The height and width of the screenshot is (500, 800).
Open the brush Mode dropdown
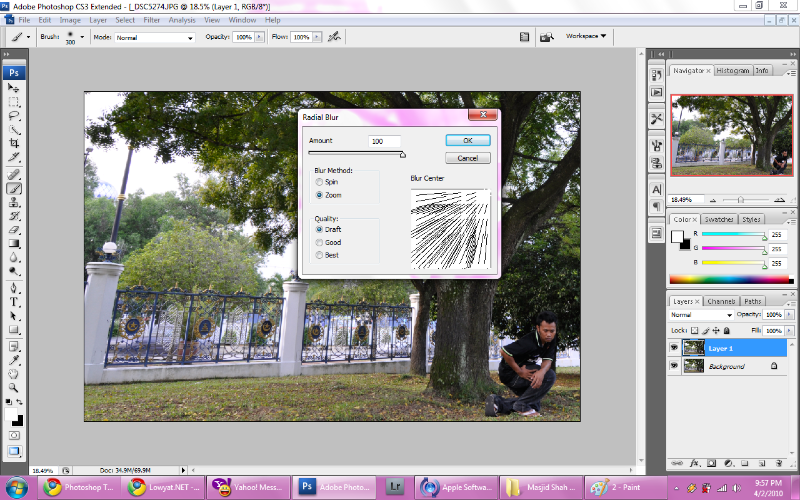(154, 37)
